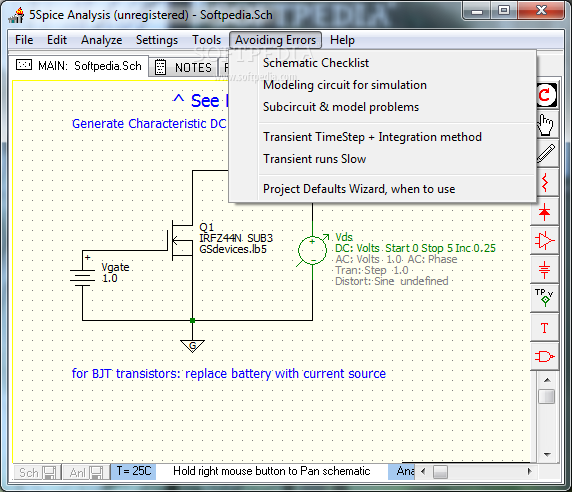This screenshot has width=572, height=492.
Task: Click the red redo/rotate C icon
Action: tap(546, 95)
